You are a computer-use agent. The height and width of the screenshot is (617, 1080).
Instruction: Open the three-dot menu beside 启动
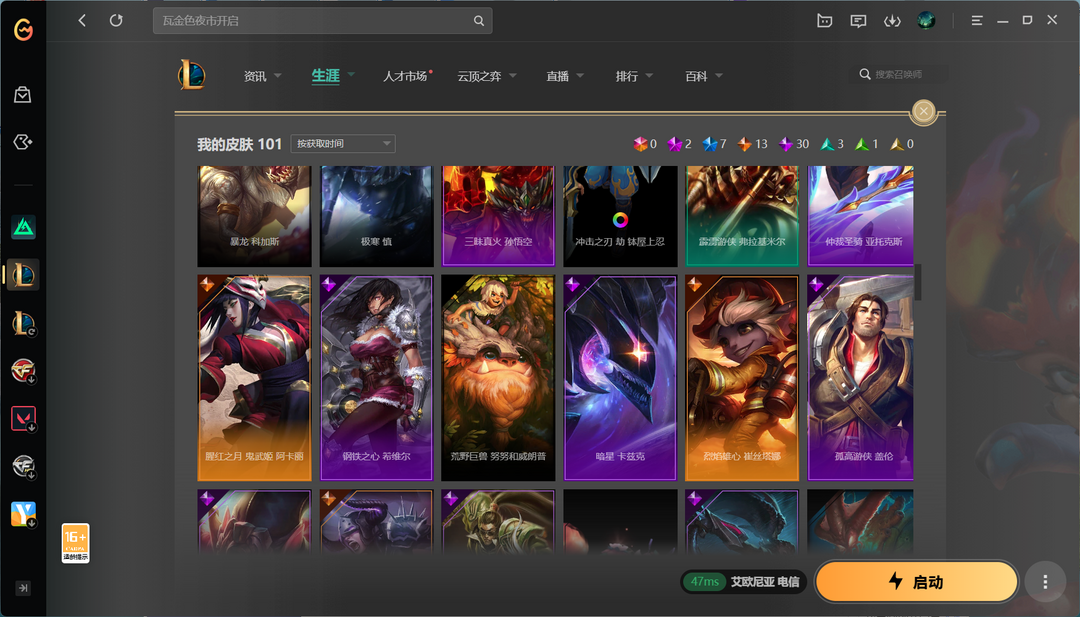point(1045,582)
